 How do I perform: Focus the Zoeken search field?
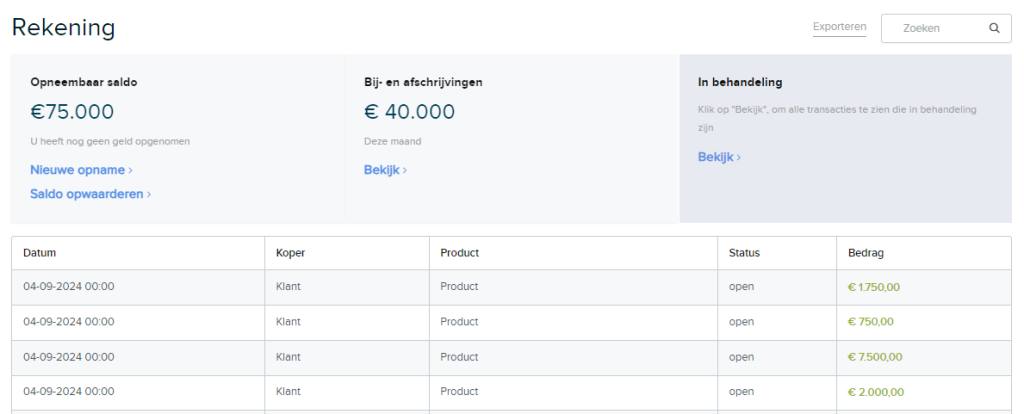pyautogui.click(x=946, y=28)
